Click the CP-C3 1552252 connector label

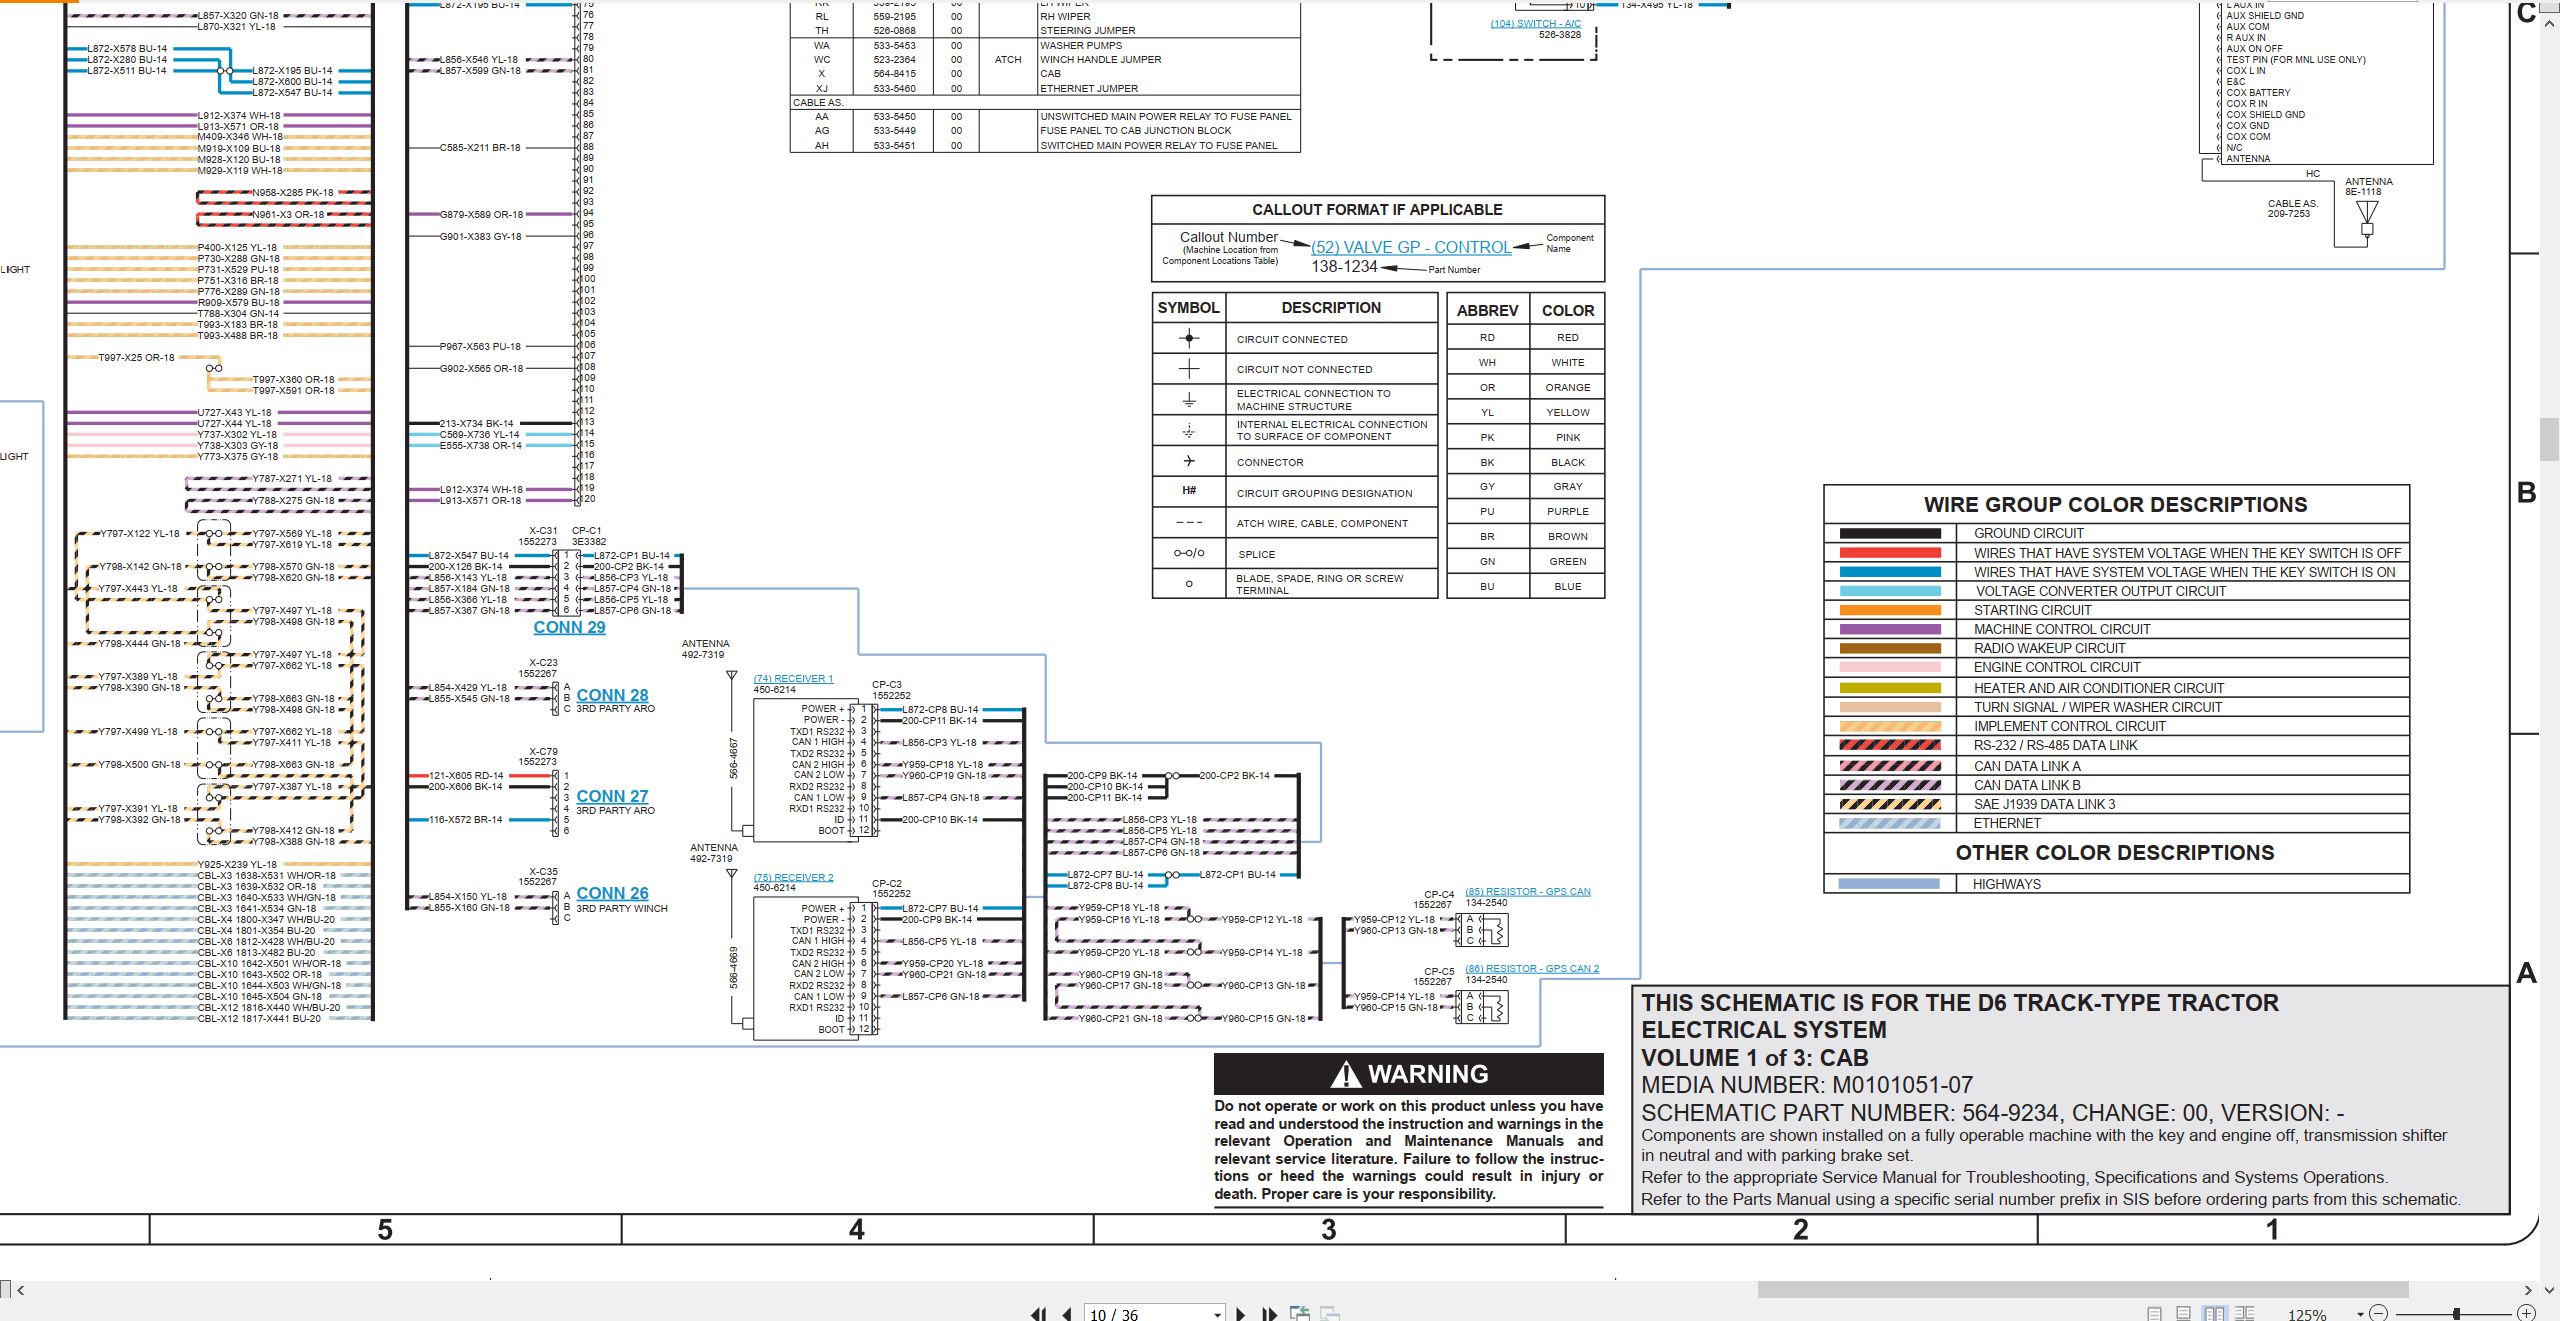tap(890, 690)
